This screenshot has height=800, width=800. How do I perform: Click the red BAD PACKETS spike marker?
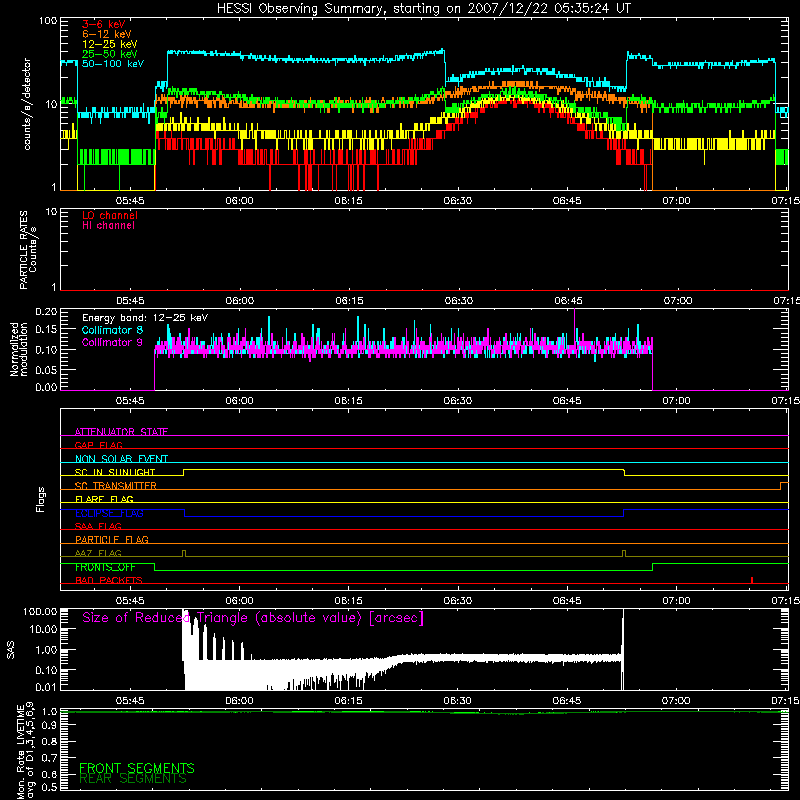click(752, 580)
